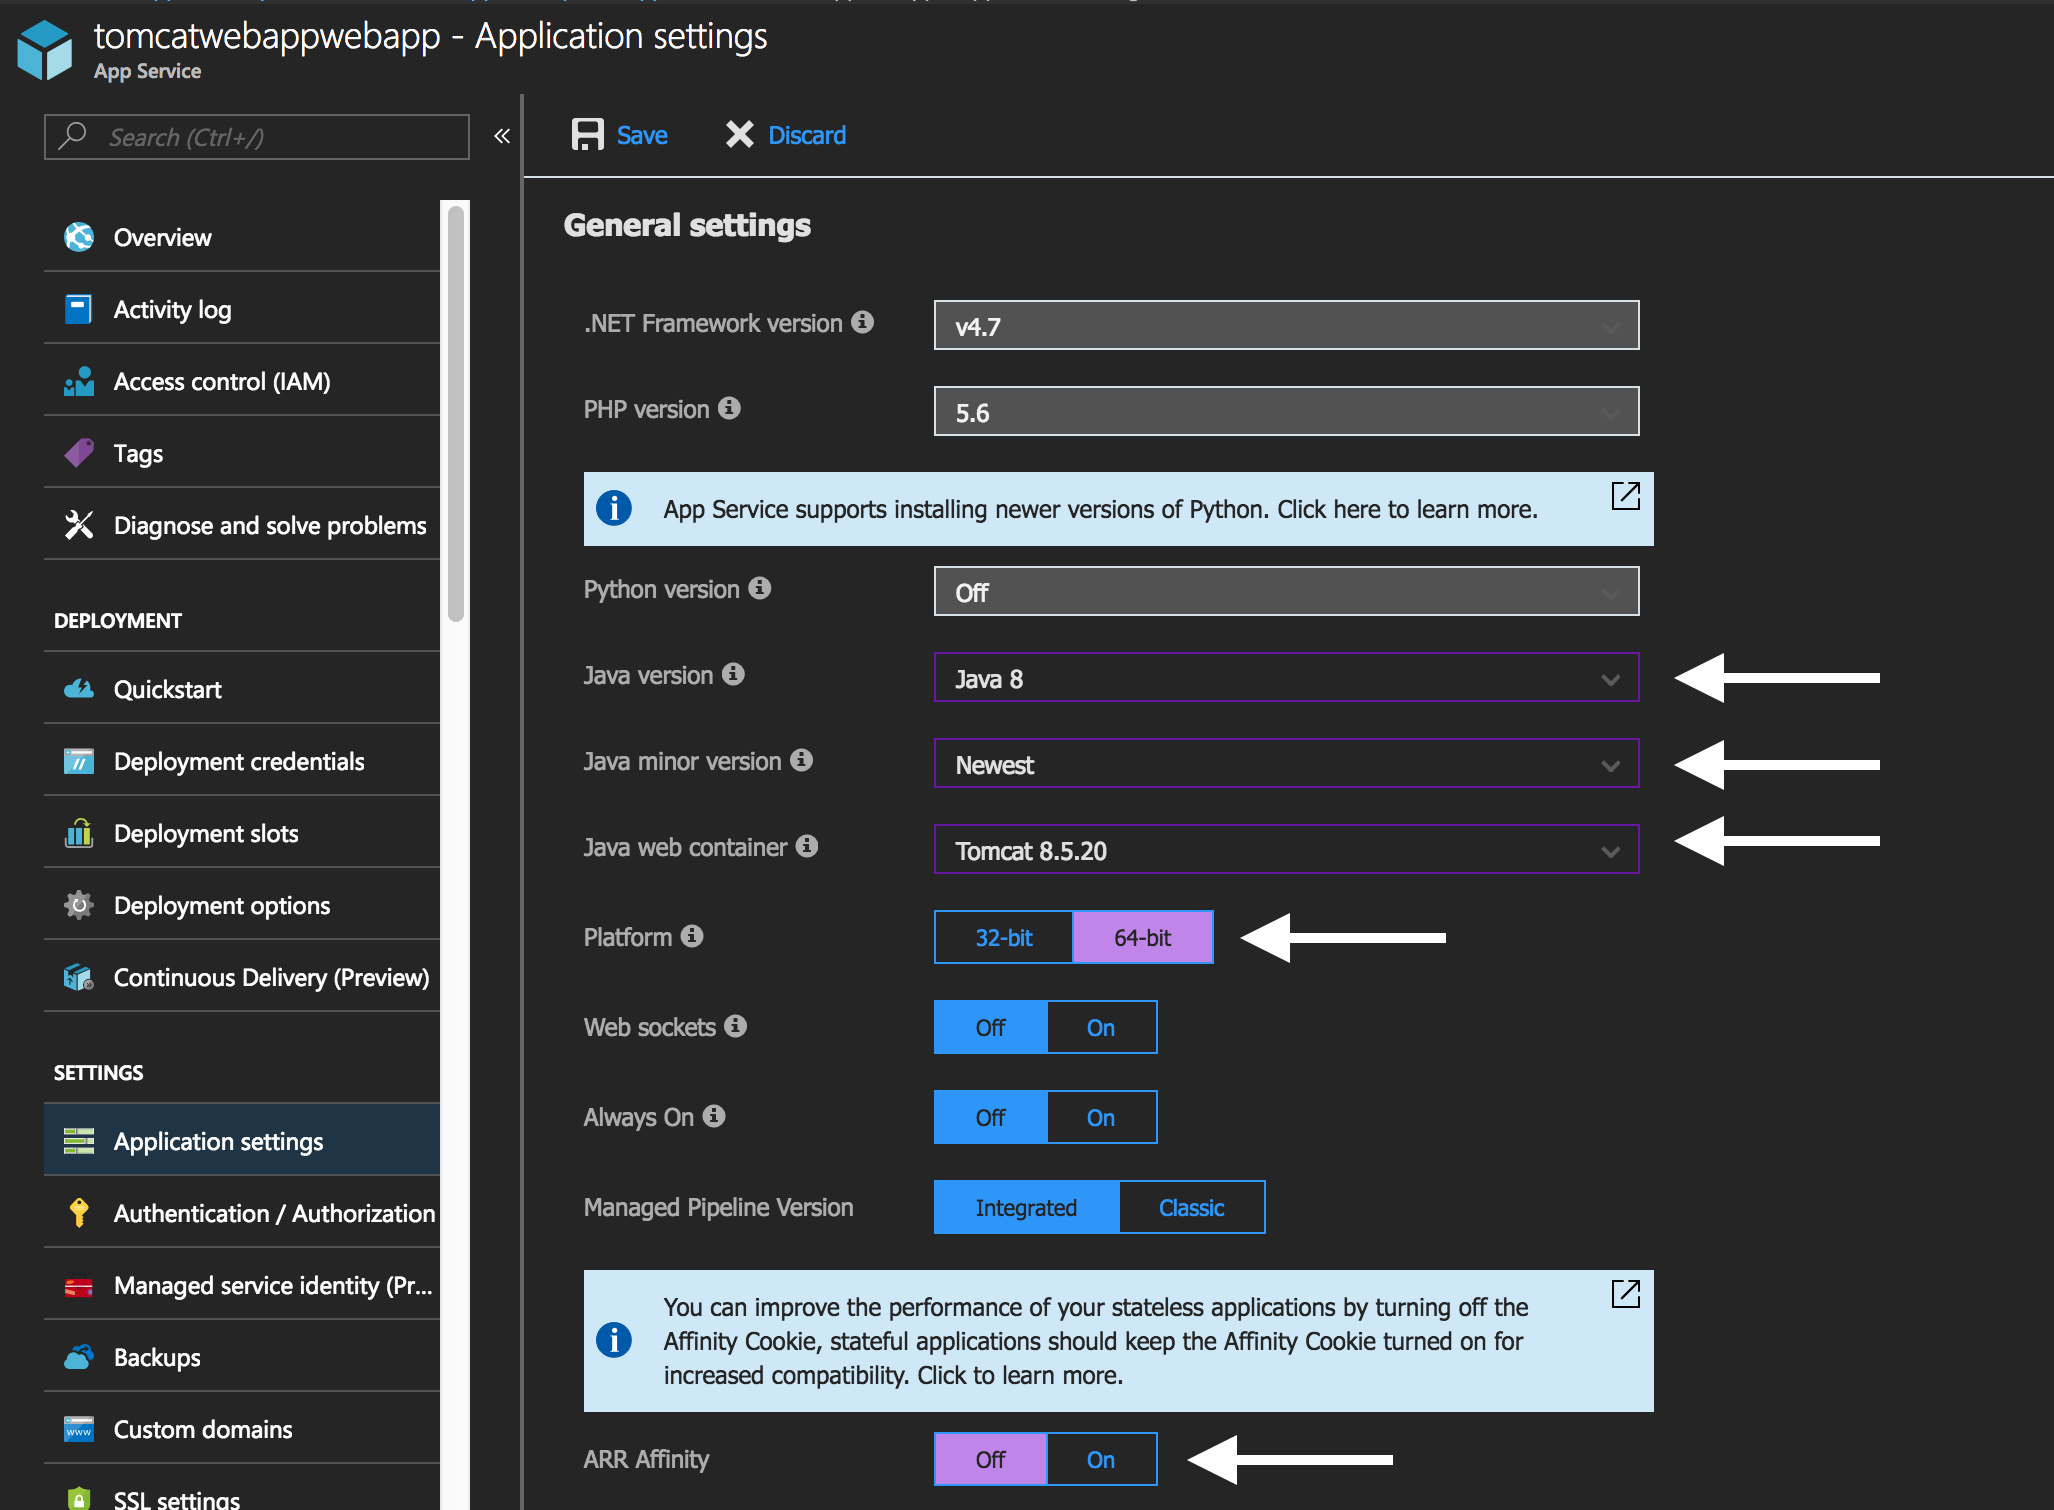Collapse the sidebar with double chevron

(x=502, y=136)
